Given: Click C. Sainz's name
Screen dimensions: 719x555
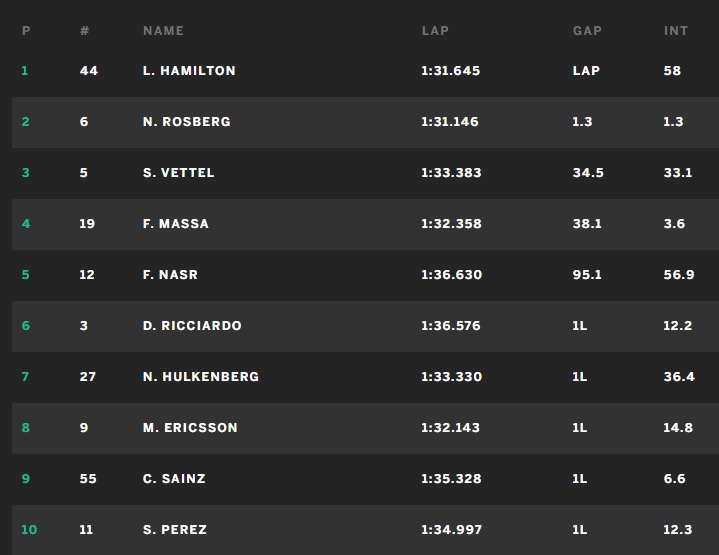Looking at the screenshot, I should 174,479.
